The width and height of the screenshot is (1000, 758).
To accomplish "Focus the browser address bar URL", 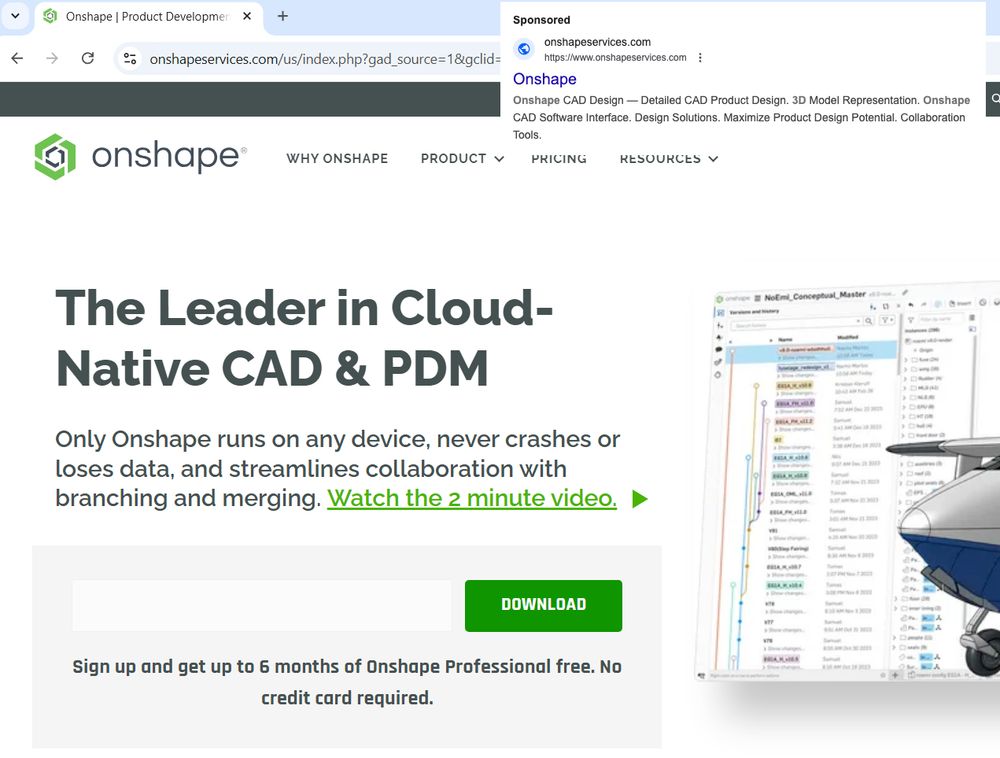I will click(324, 59).
